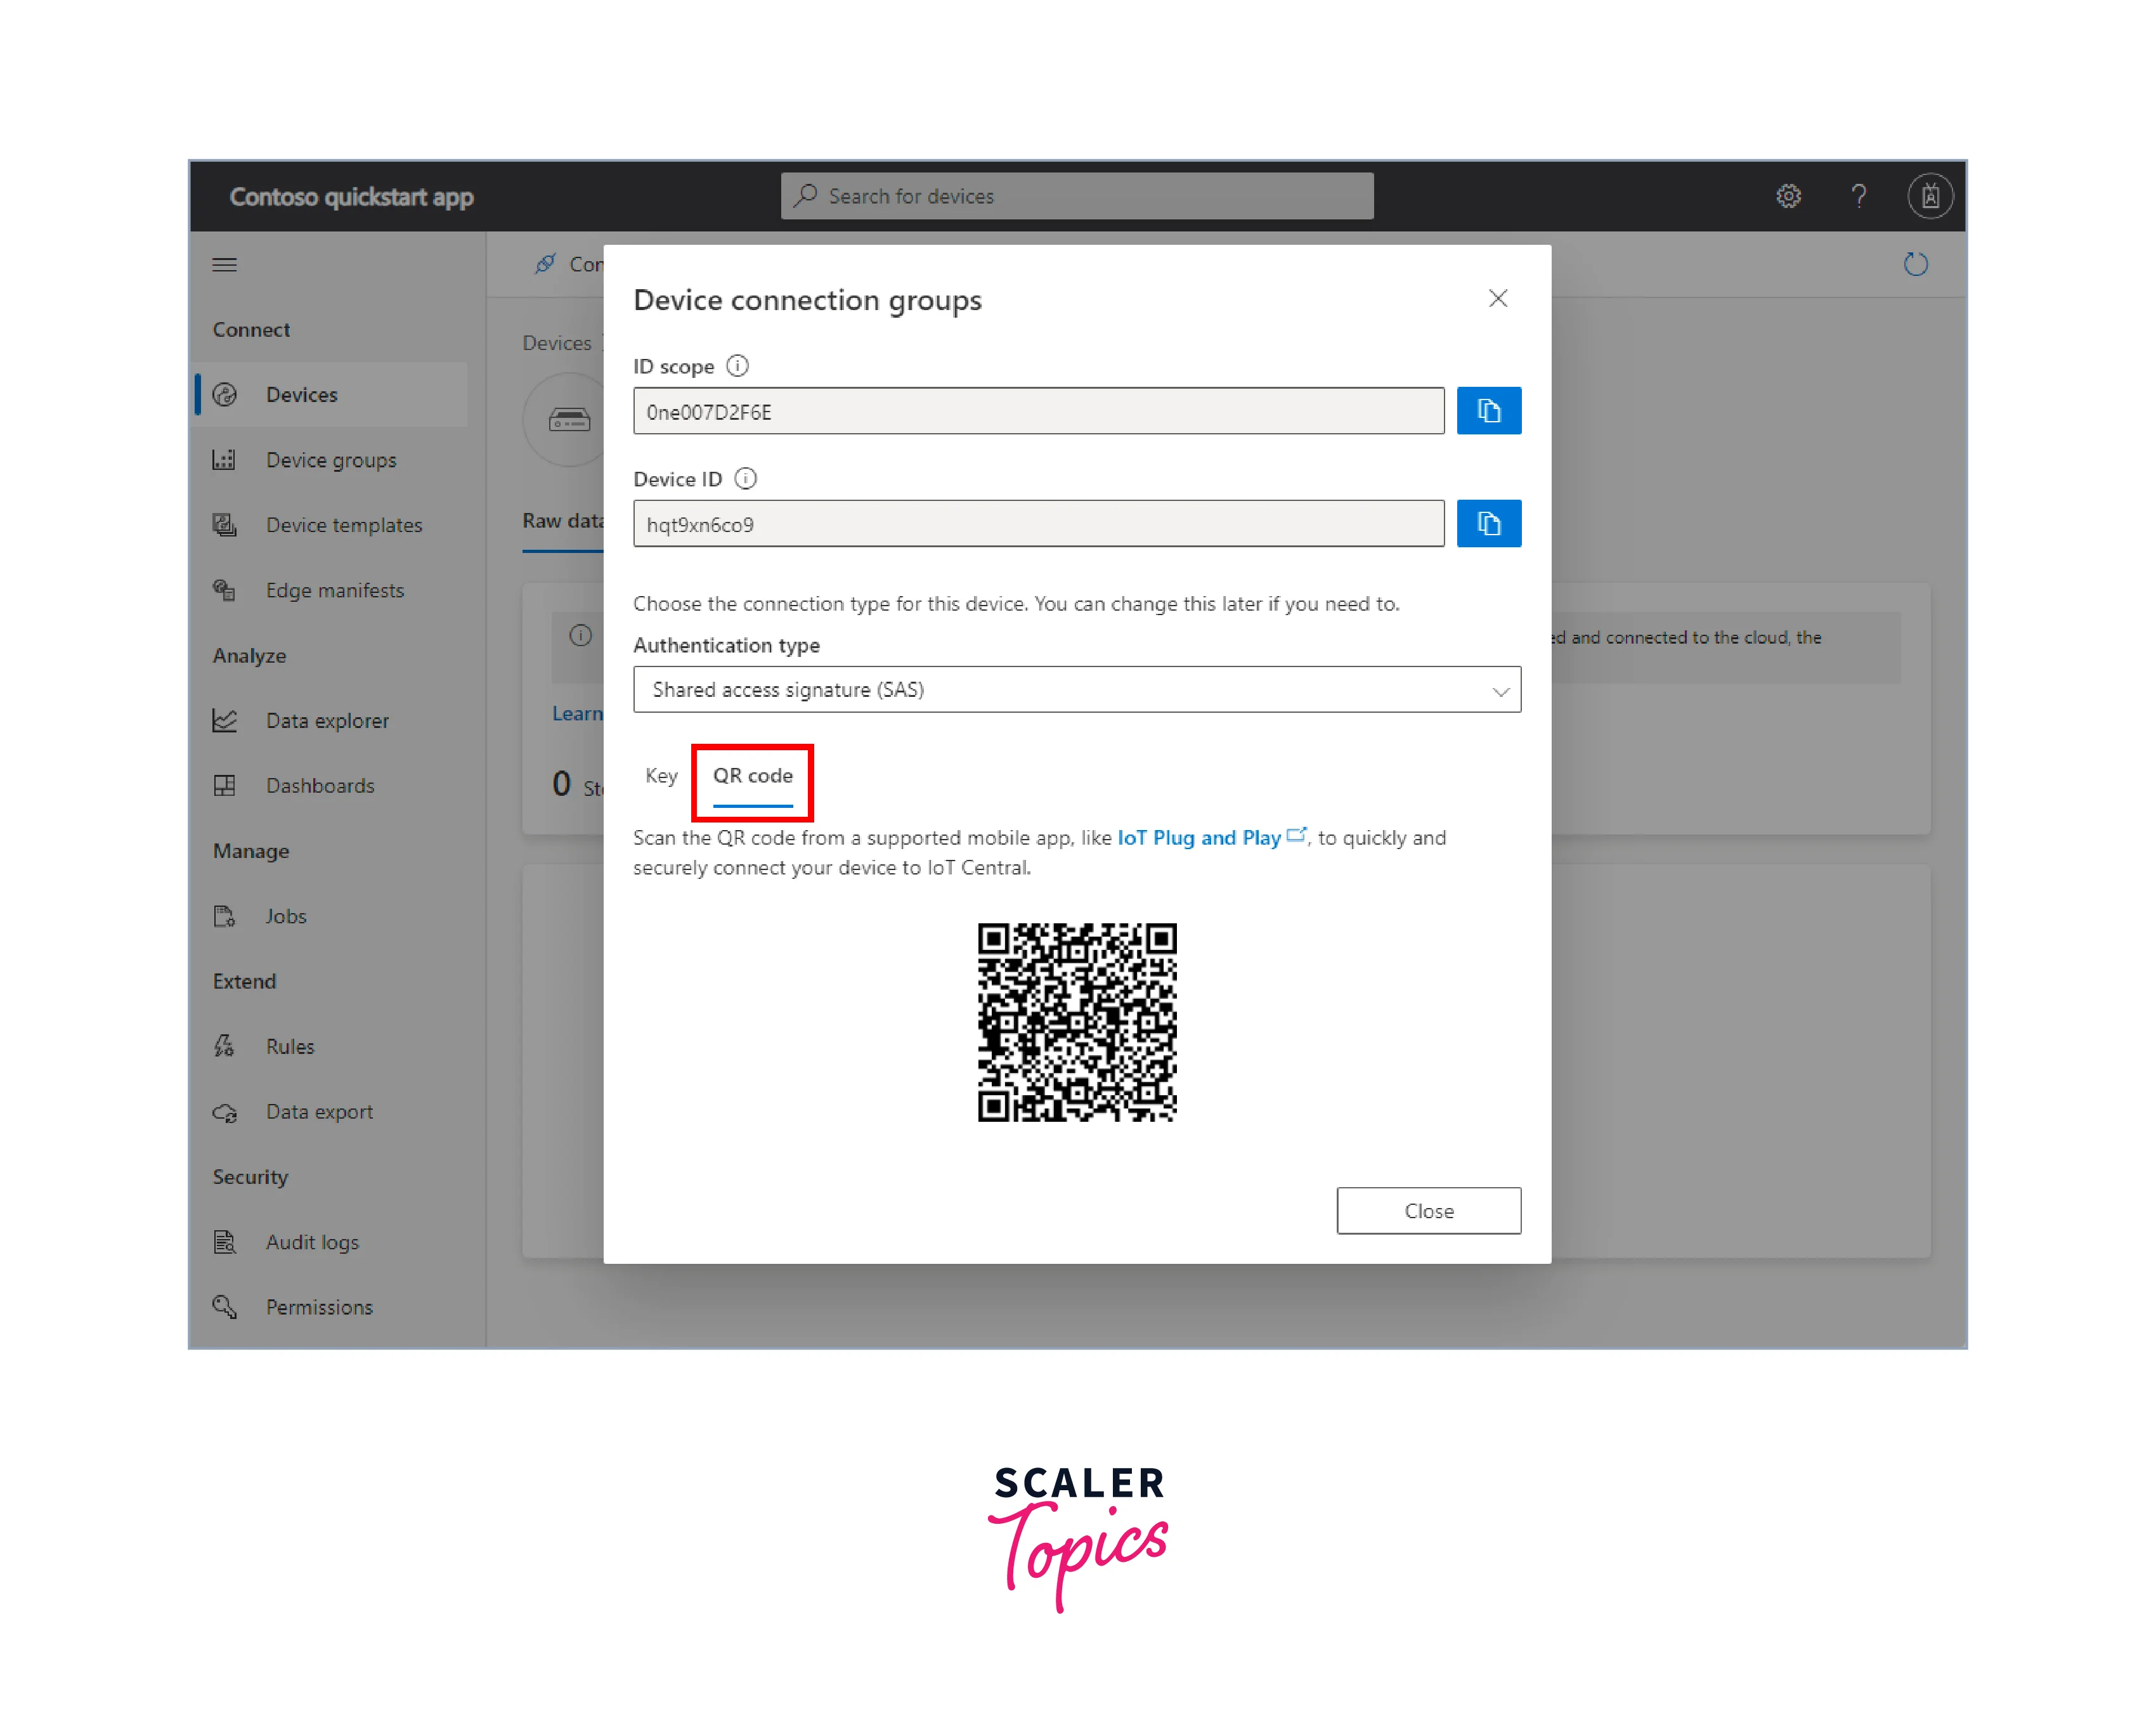This screenshot has width=2156, height=1735.
Task: Open the user account avatar menu
Action: 1930,196
